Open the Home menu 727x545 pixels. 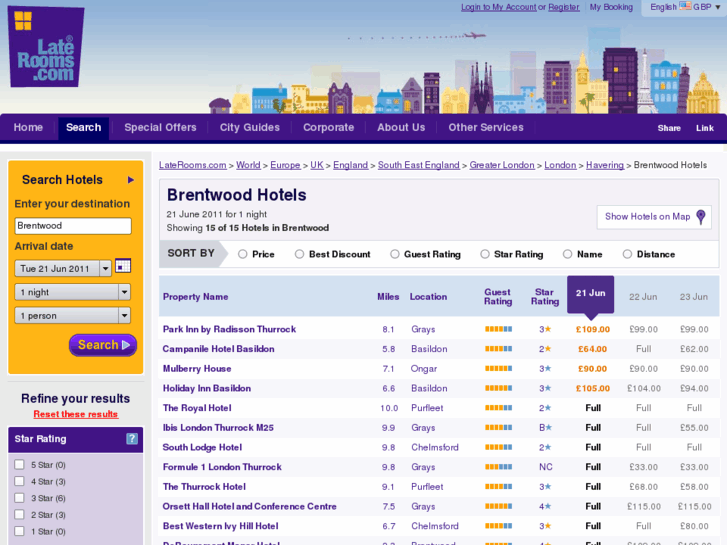pos(28,128)
